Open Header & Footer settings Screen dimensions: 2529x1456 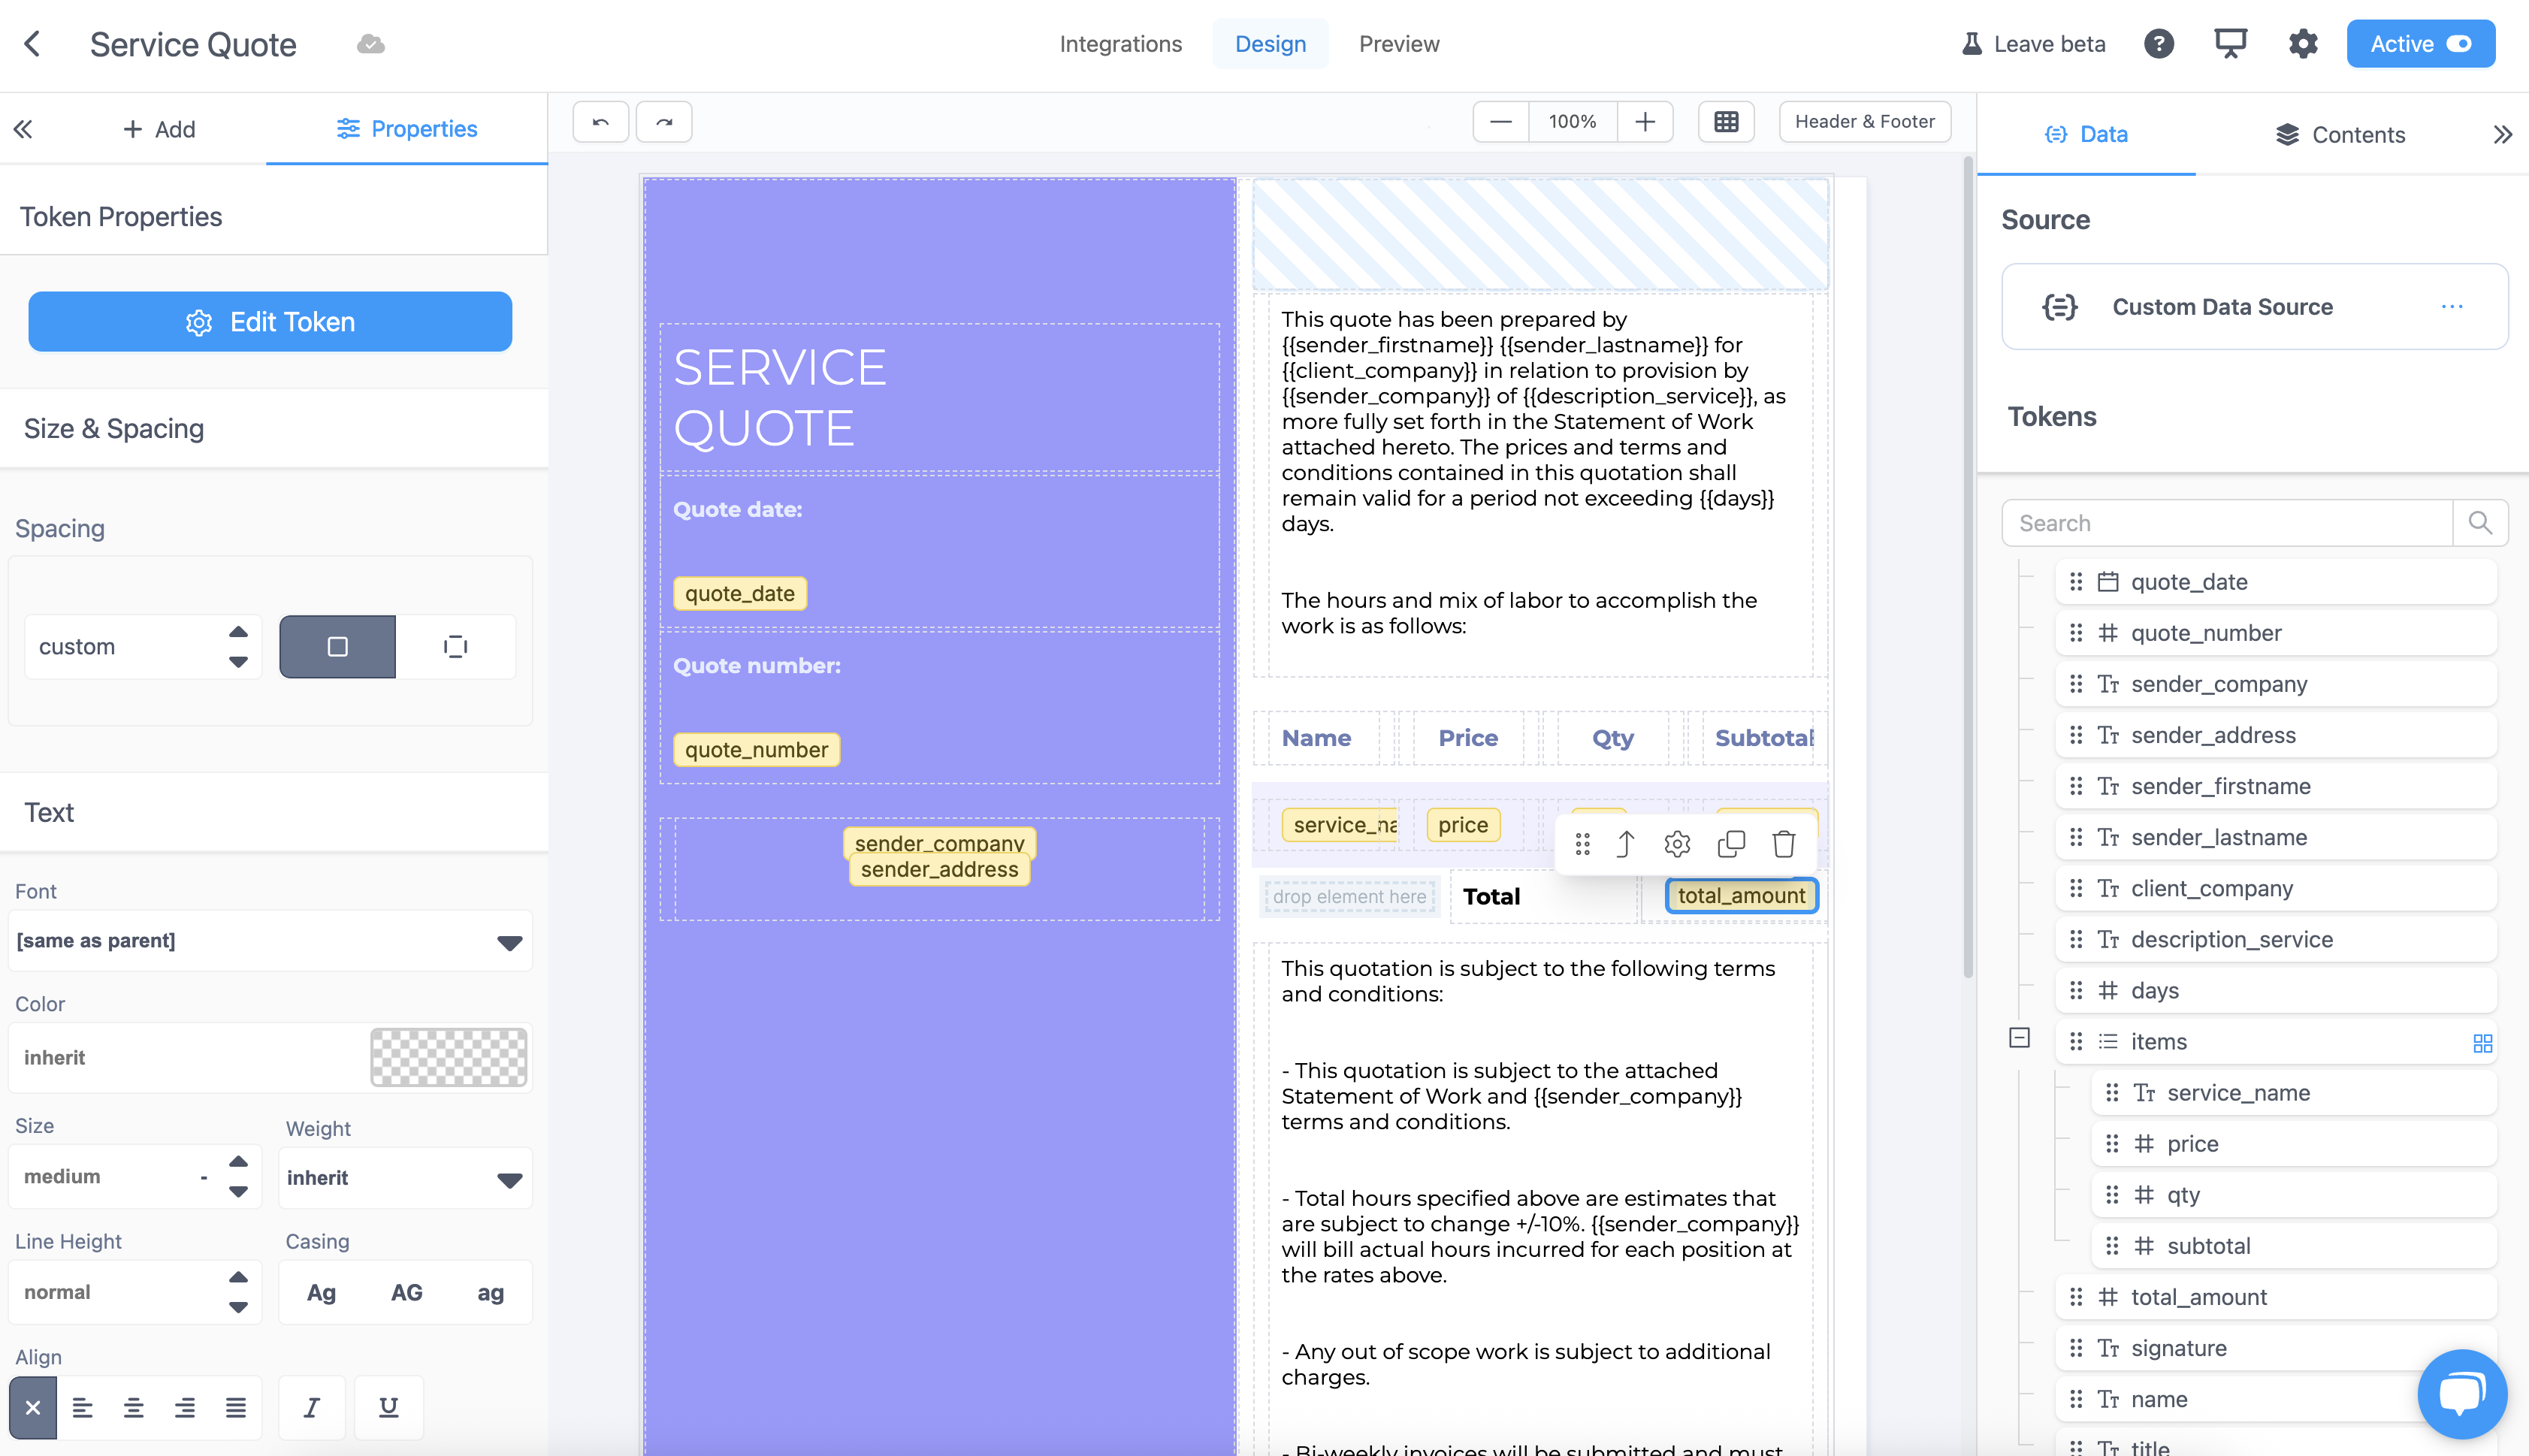pos(1864,122)
